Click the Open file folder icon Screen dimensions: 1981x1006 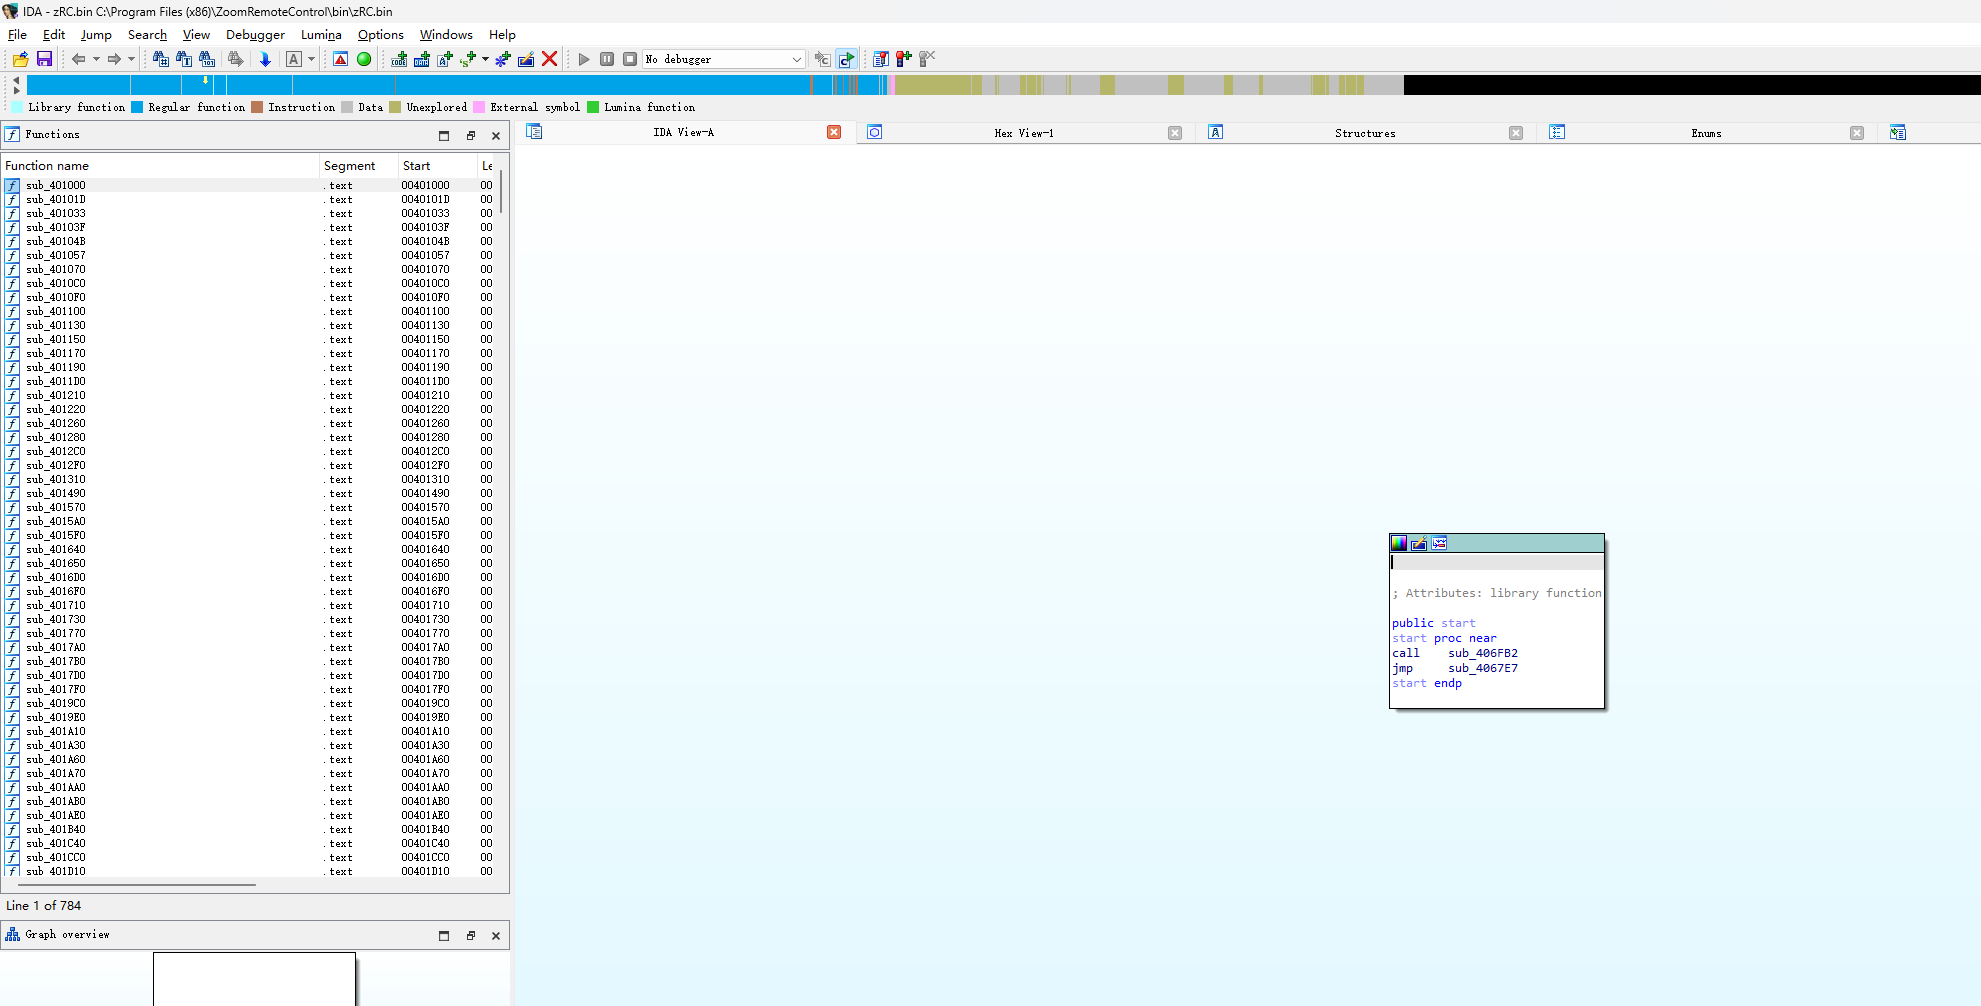click(x=20, y=59)
